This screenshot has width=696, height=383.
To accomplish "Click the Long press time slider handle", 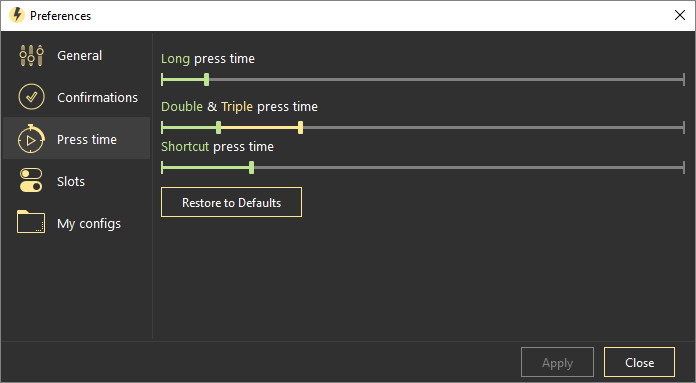I will [206, 80].
